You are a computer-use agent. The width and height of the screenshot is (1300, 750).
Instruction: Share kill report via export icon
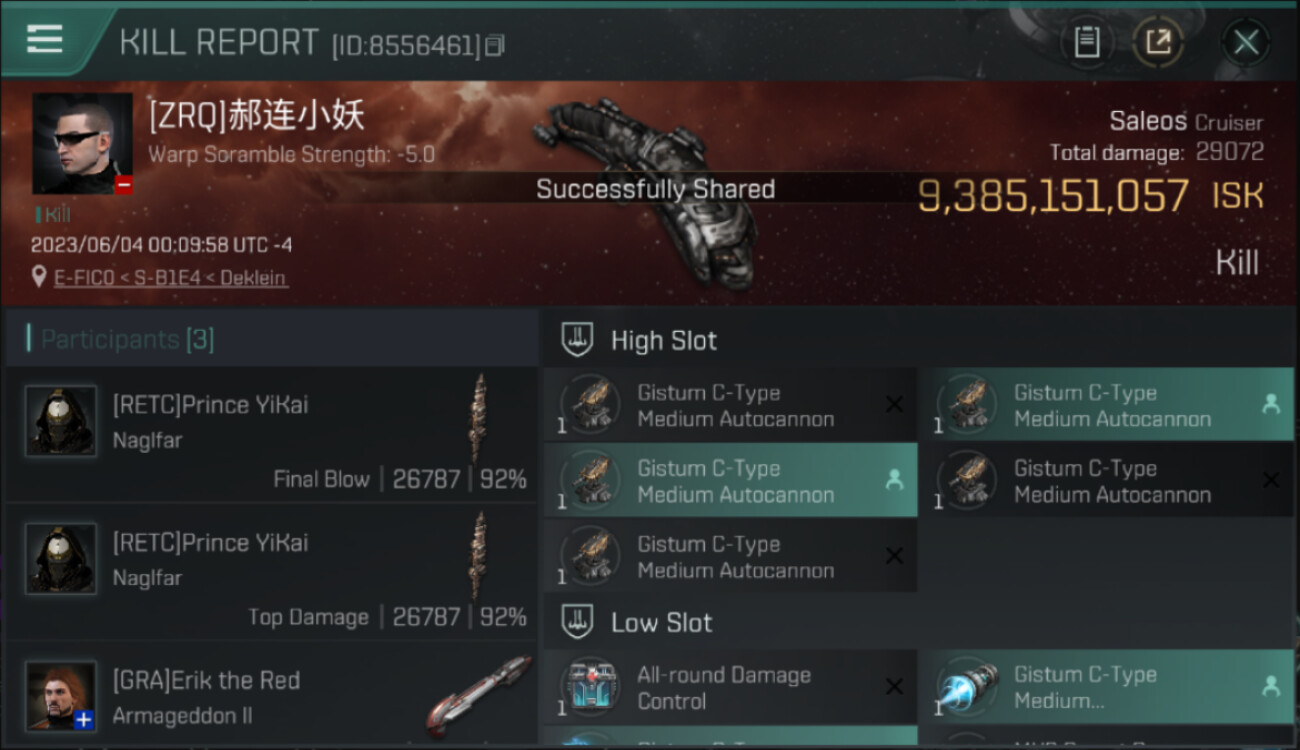pyautogui.click(x=1158, y=41)
